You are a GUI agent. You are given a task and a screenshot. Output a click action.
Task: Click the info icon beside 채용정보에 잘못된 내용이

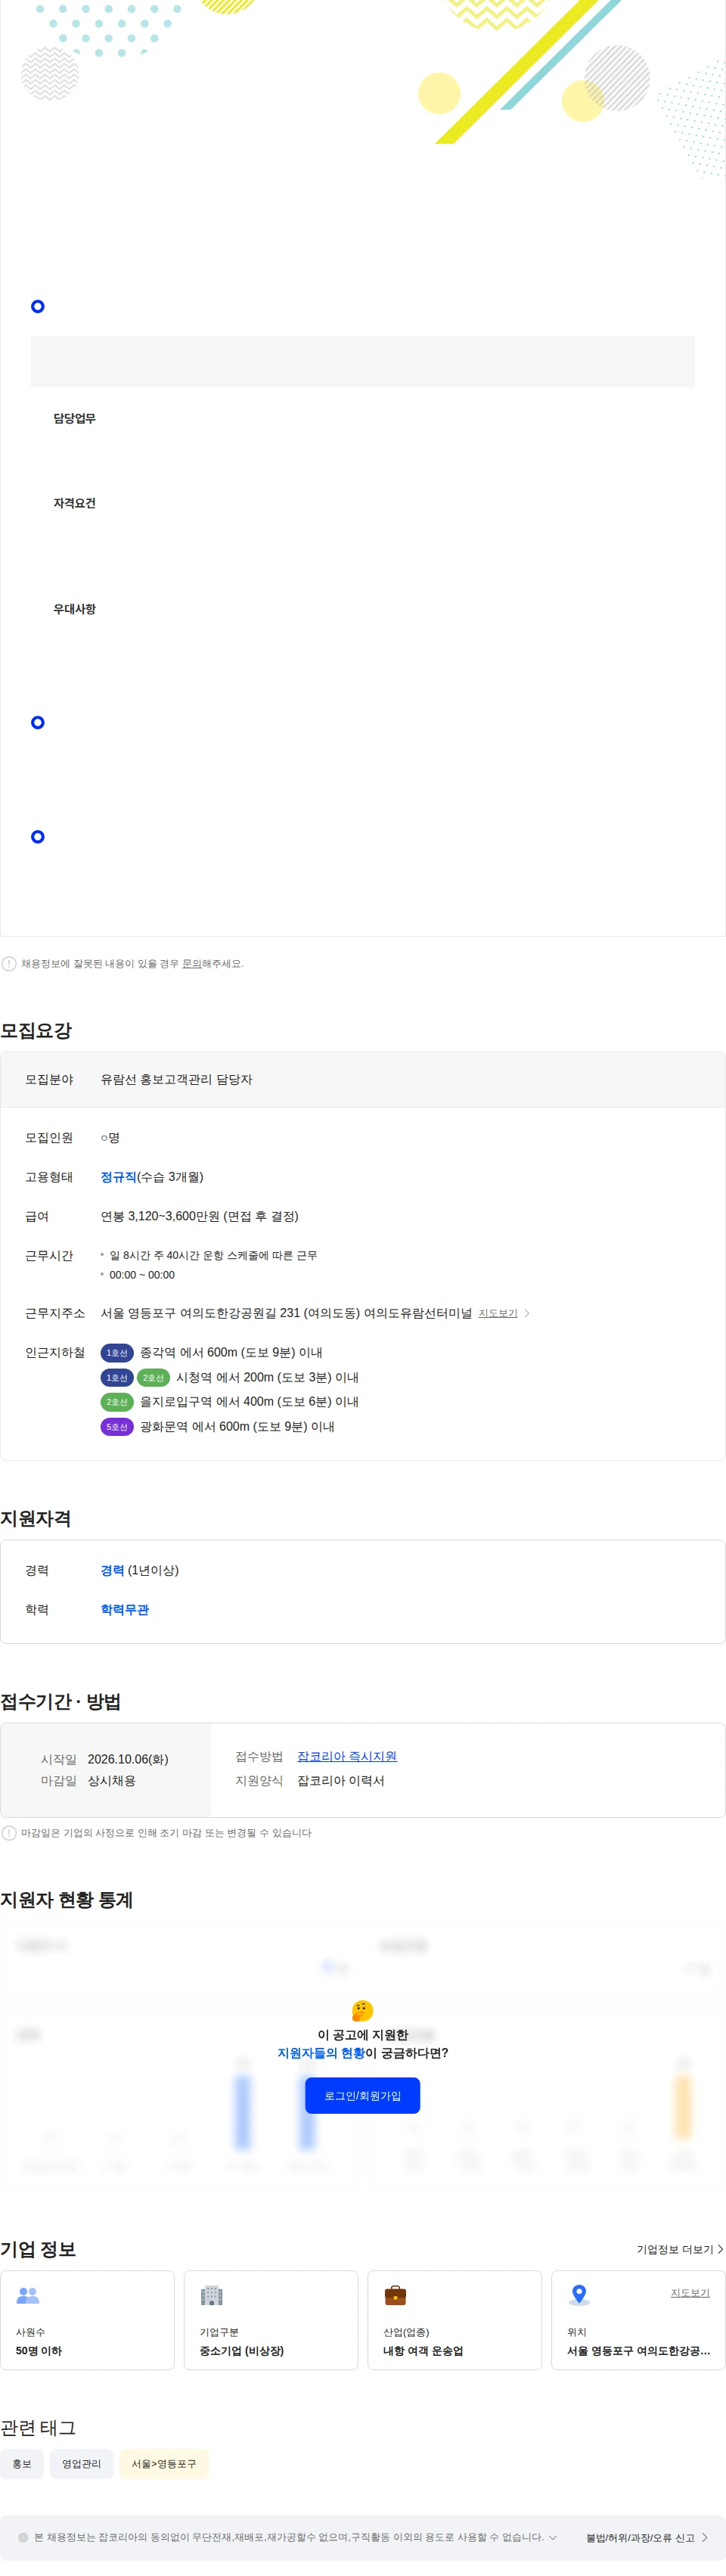(9, 964)
